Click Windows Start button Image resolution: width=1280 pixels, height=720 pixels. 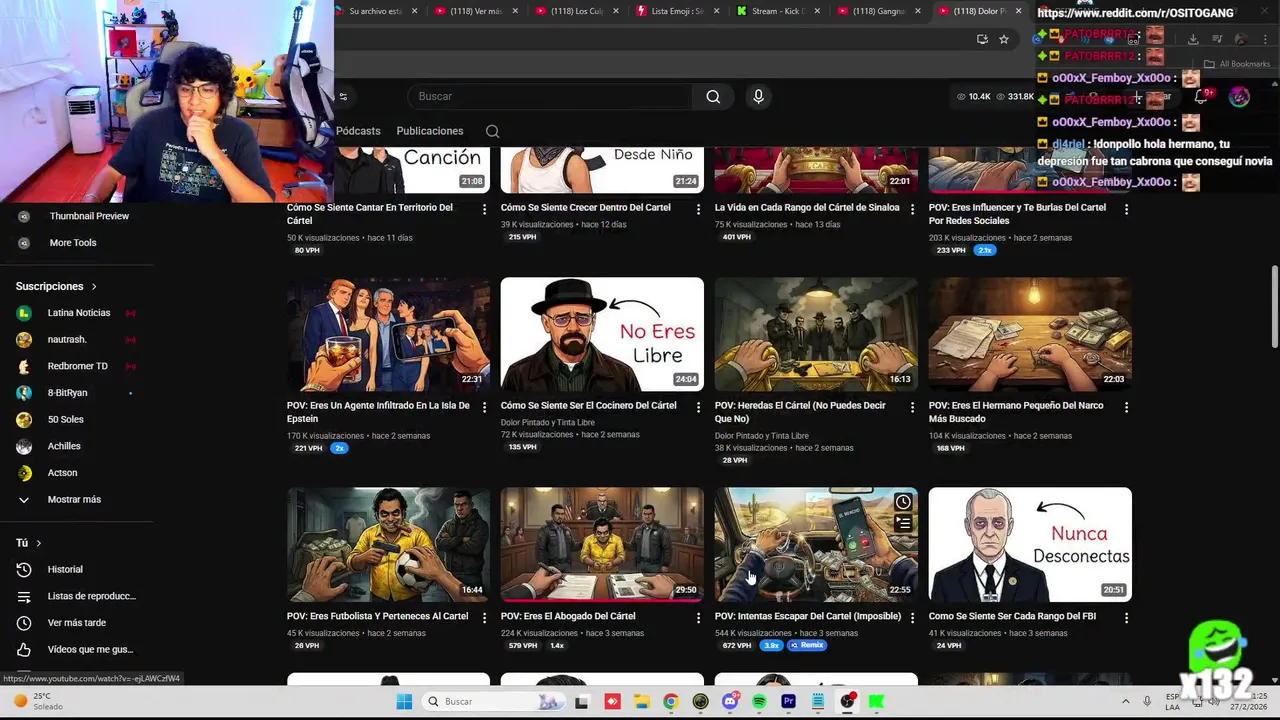point(404,701)
